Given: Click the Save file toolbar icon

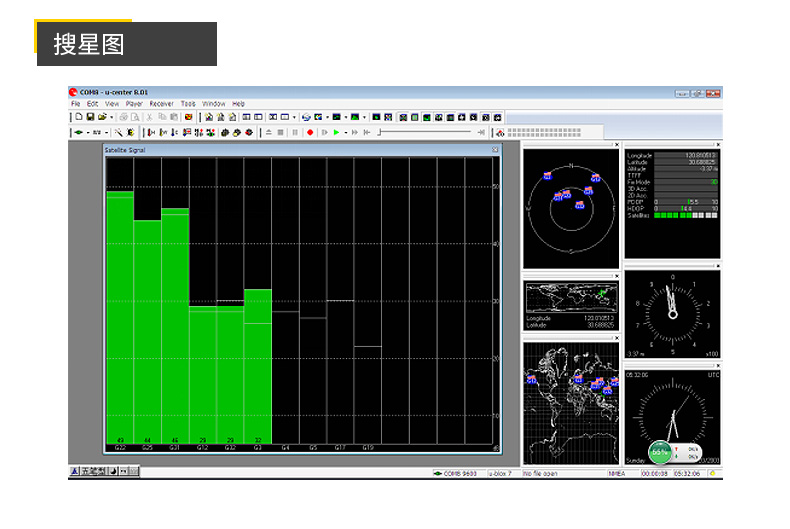Looking at the screenshot, I should [x=89, y=117].
